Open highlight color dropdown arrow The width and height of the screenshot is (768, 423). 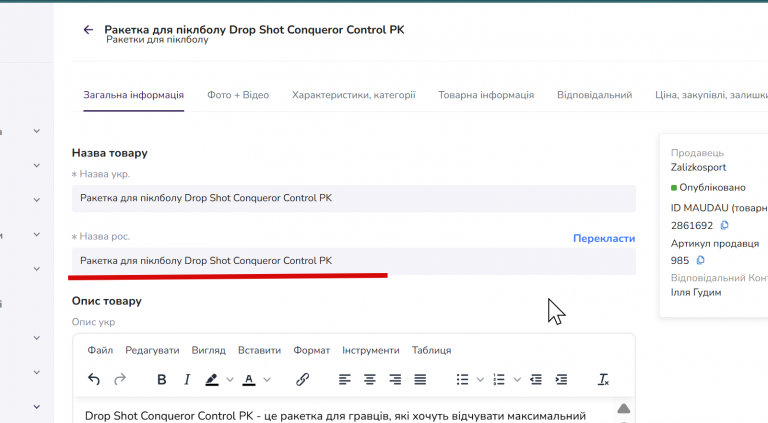coord(230,379)
